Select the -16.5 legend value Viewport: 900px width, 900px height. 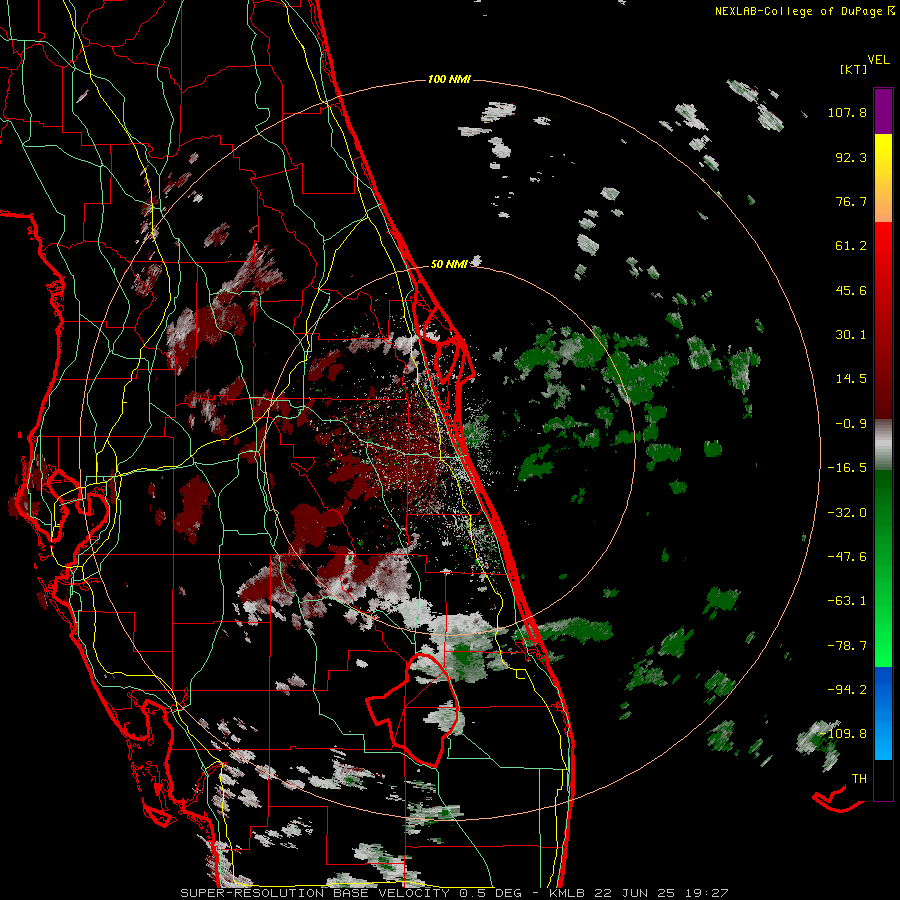tap(847, 468)
